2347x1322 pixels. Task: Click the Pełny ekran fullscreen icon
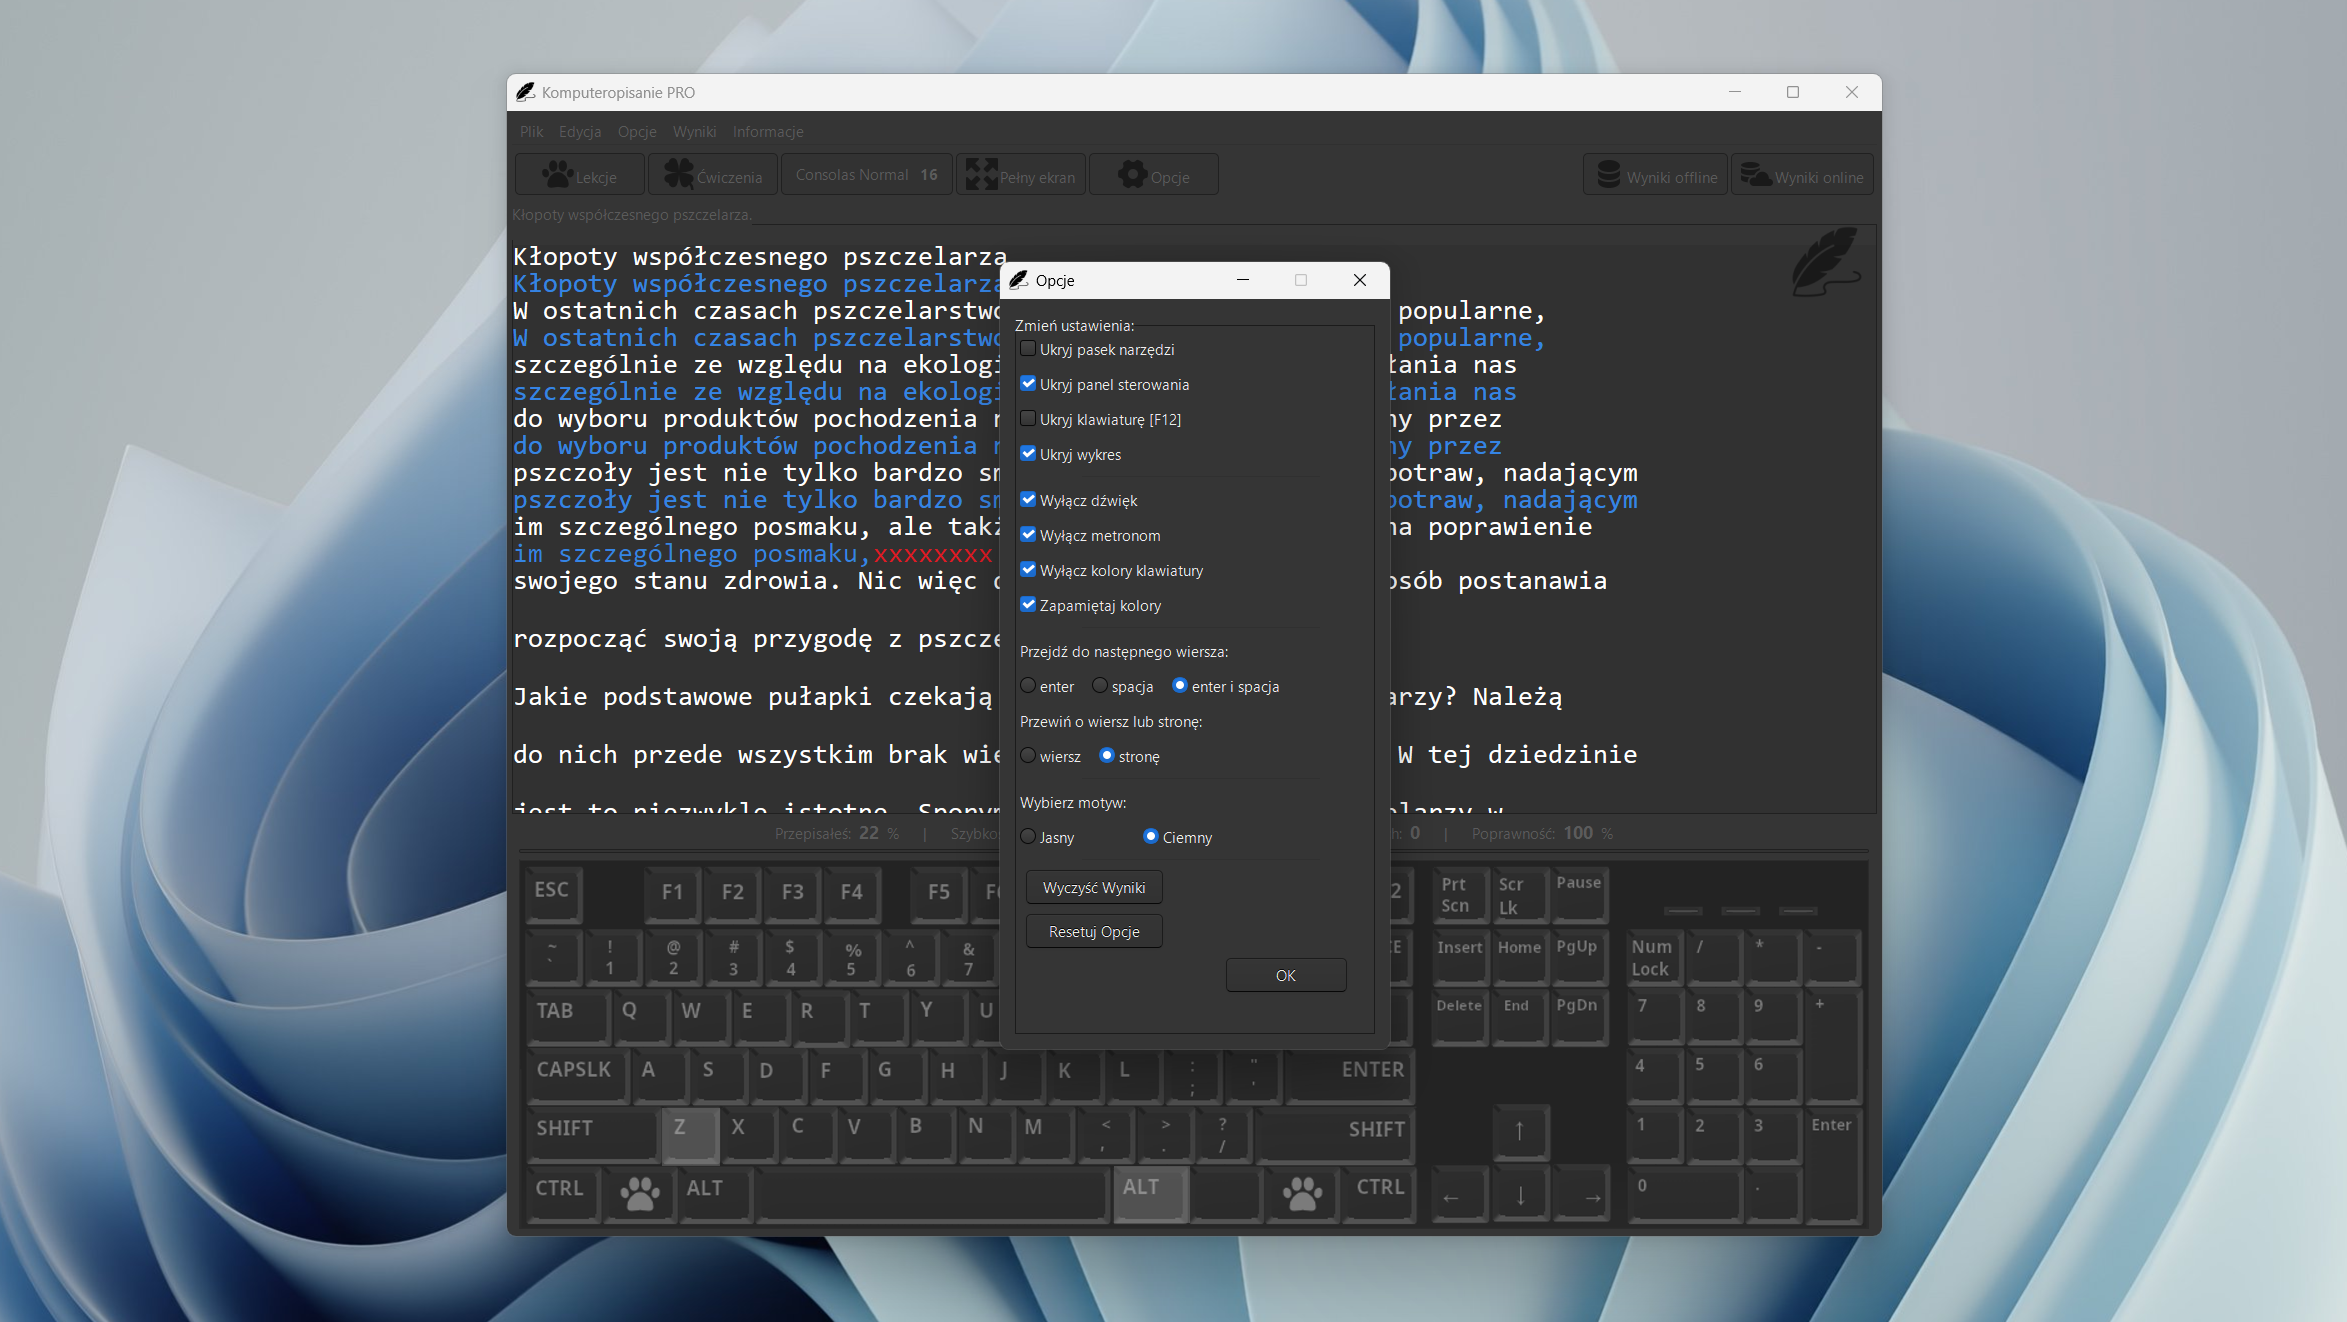click(x=981, y=175)
